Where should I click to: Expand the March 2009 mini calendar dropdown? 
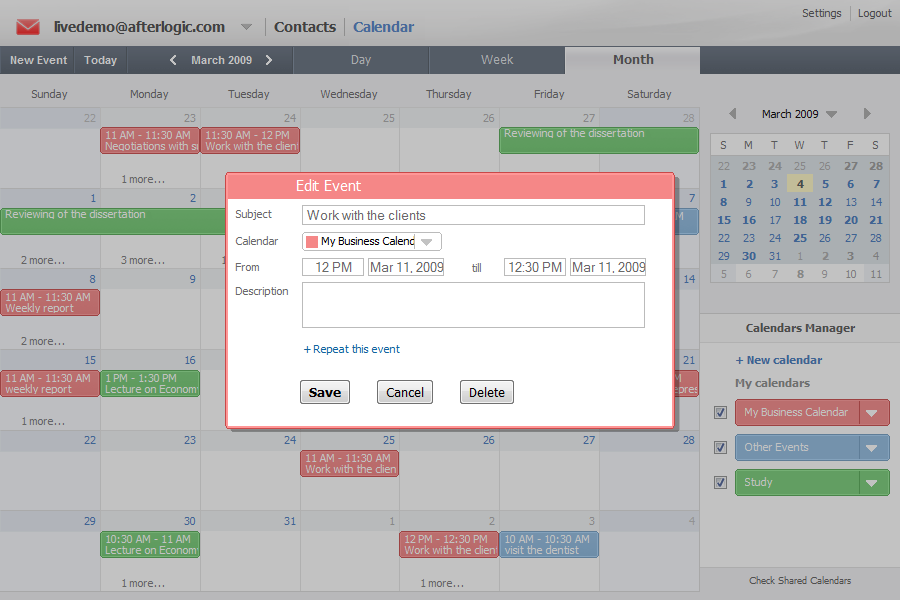point(831,114)
